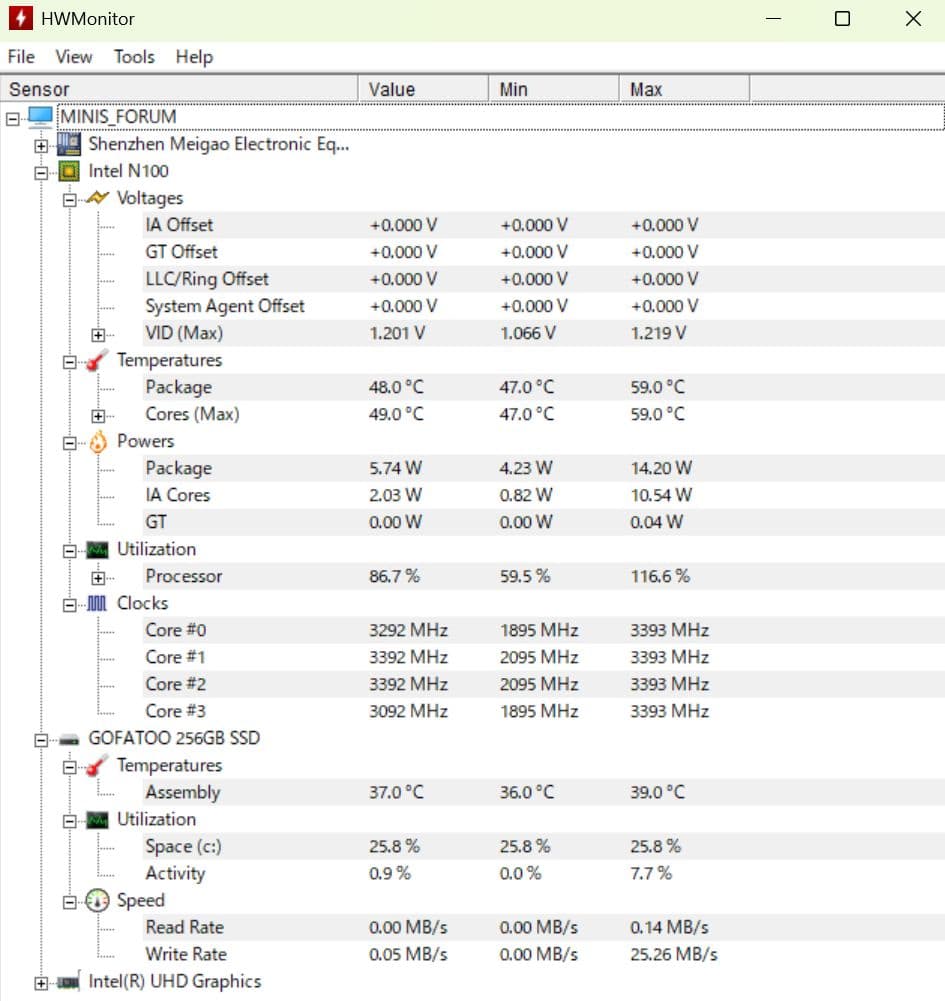This screenshot has height=1001, width=945.
Task: Expand the Shenzhen Meigao Electronic node
Action: (x=41, y=145)
